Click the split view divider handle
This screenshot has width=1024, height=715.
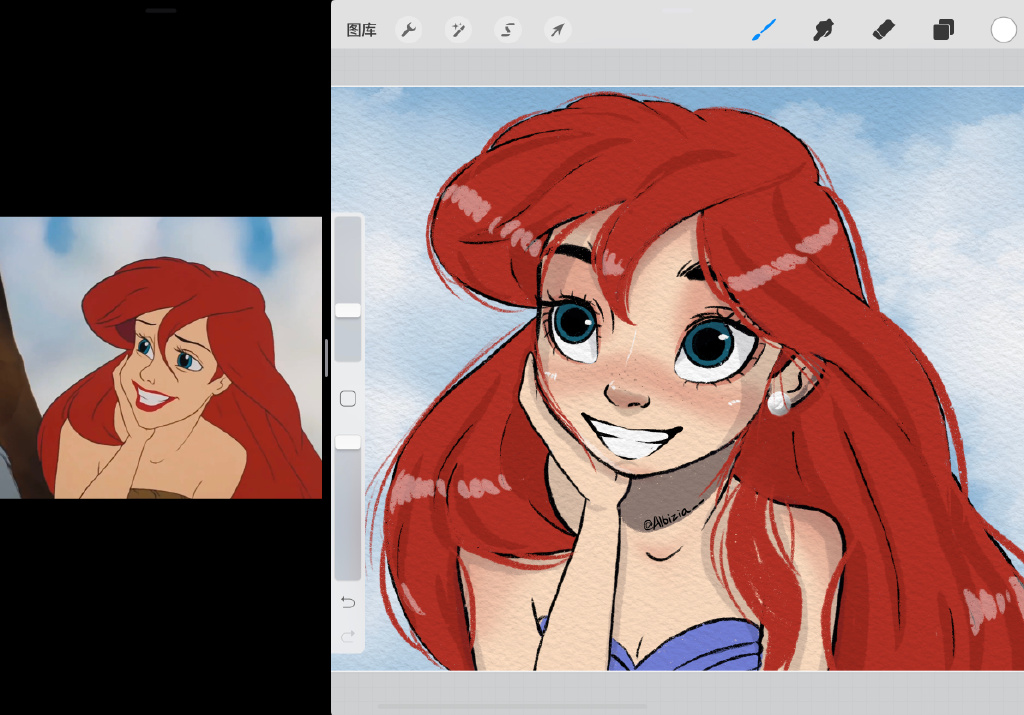click(x=326, y=358)
